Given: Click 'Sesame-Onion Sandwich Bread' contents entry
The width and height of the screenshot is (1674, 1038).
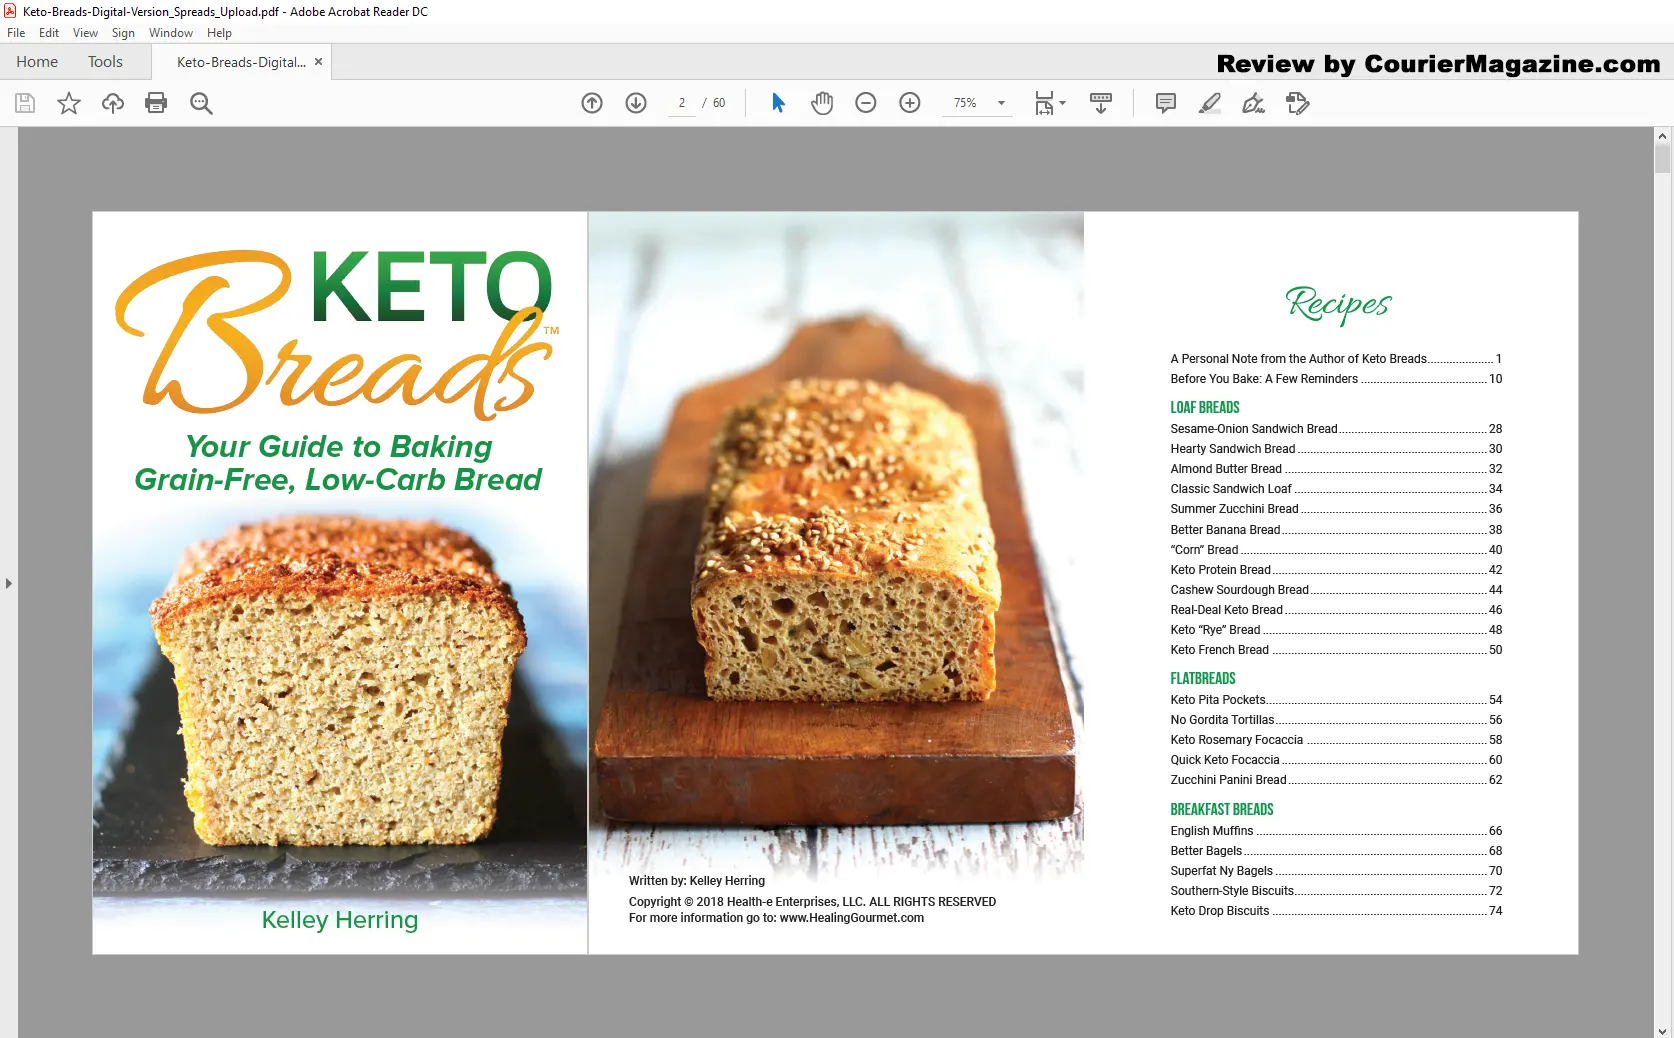Looking at the screenshot, I should [x=1336, y=429].
